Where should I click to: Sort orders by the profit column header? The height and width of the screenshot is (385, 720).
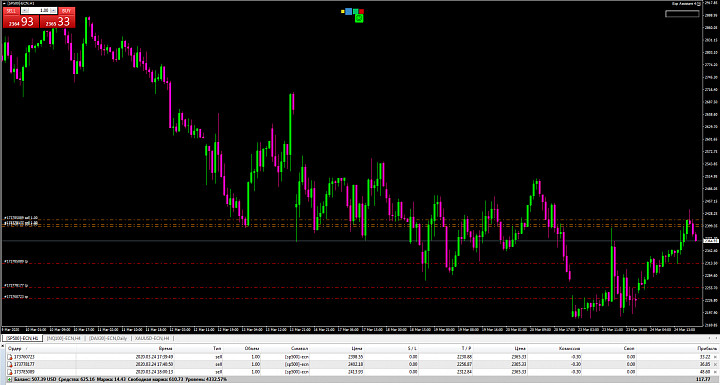click(706, 349)
